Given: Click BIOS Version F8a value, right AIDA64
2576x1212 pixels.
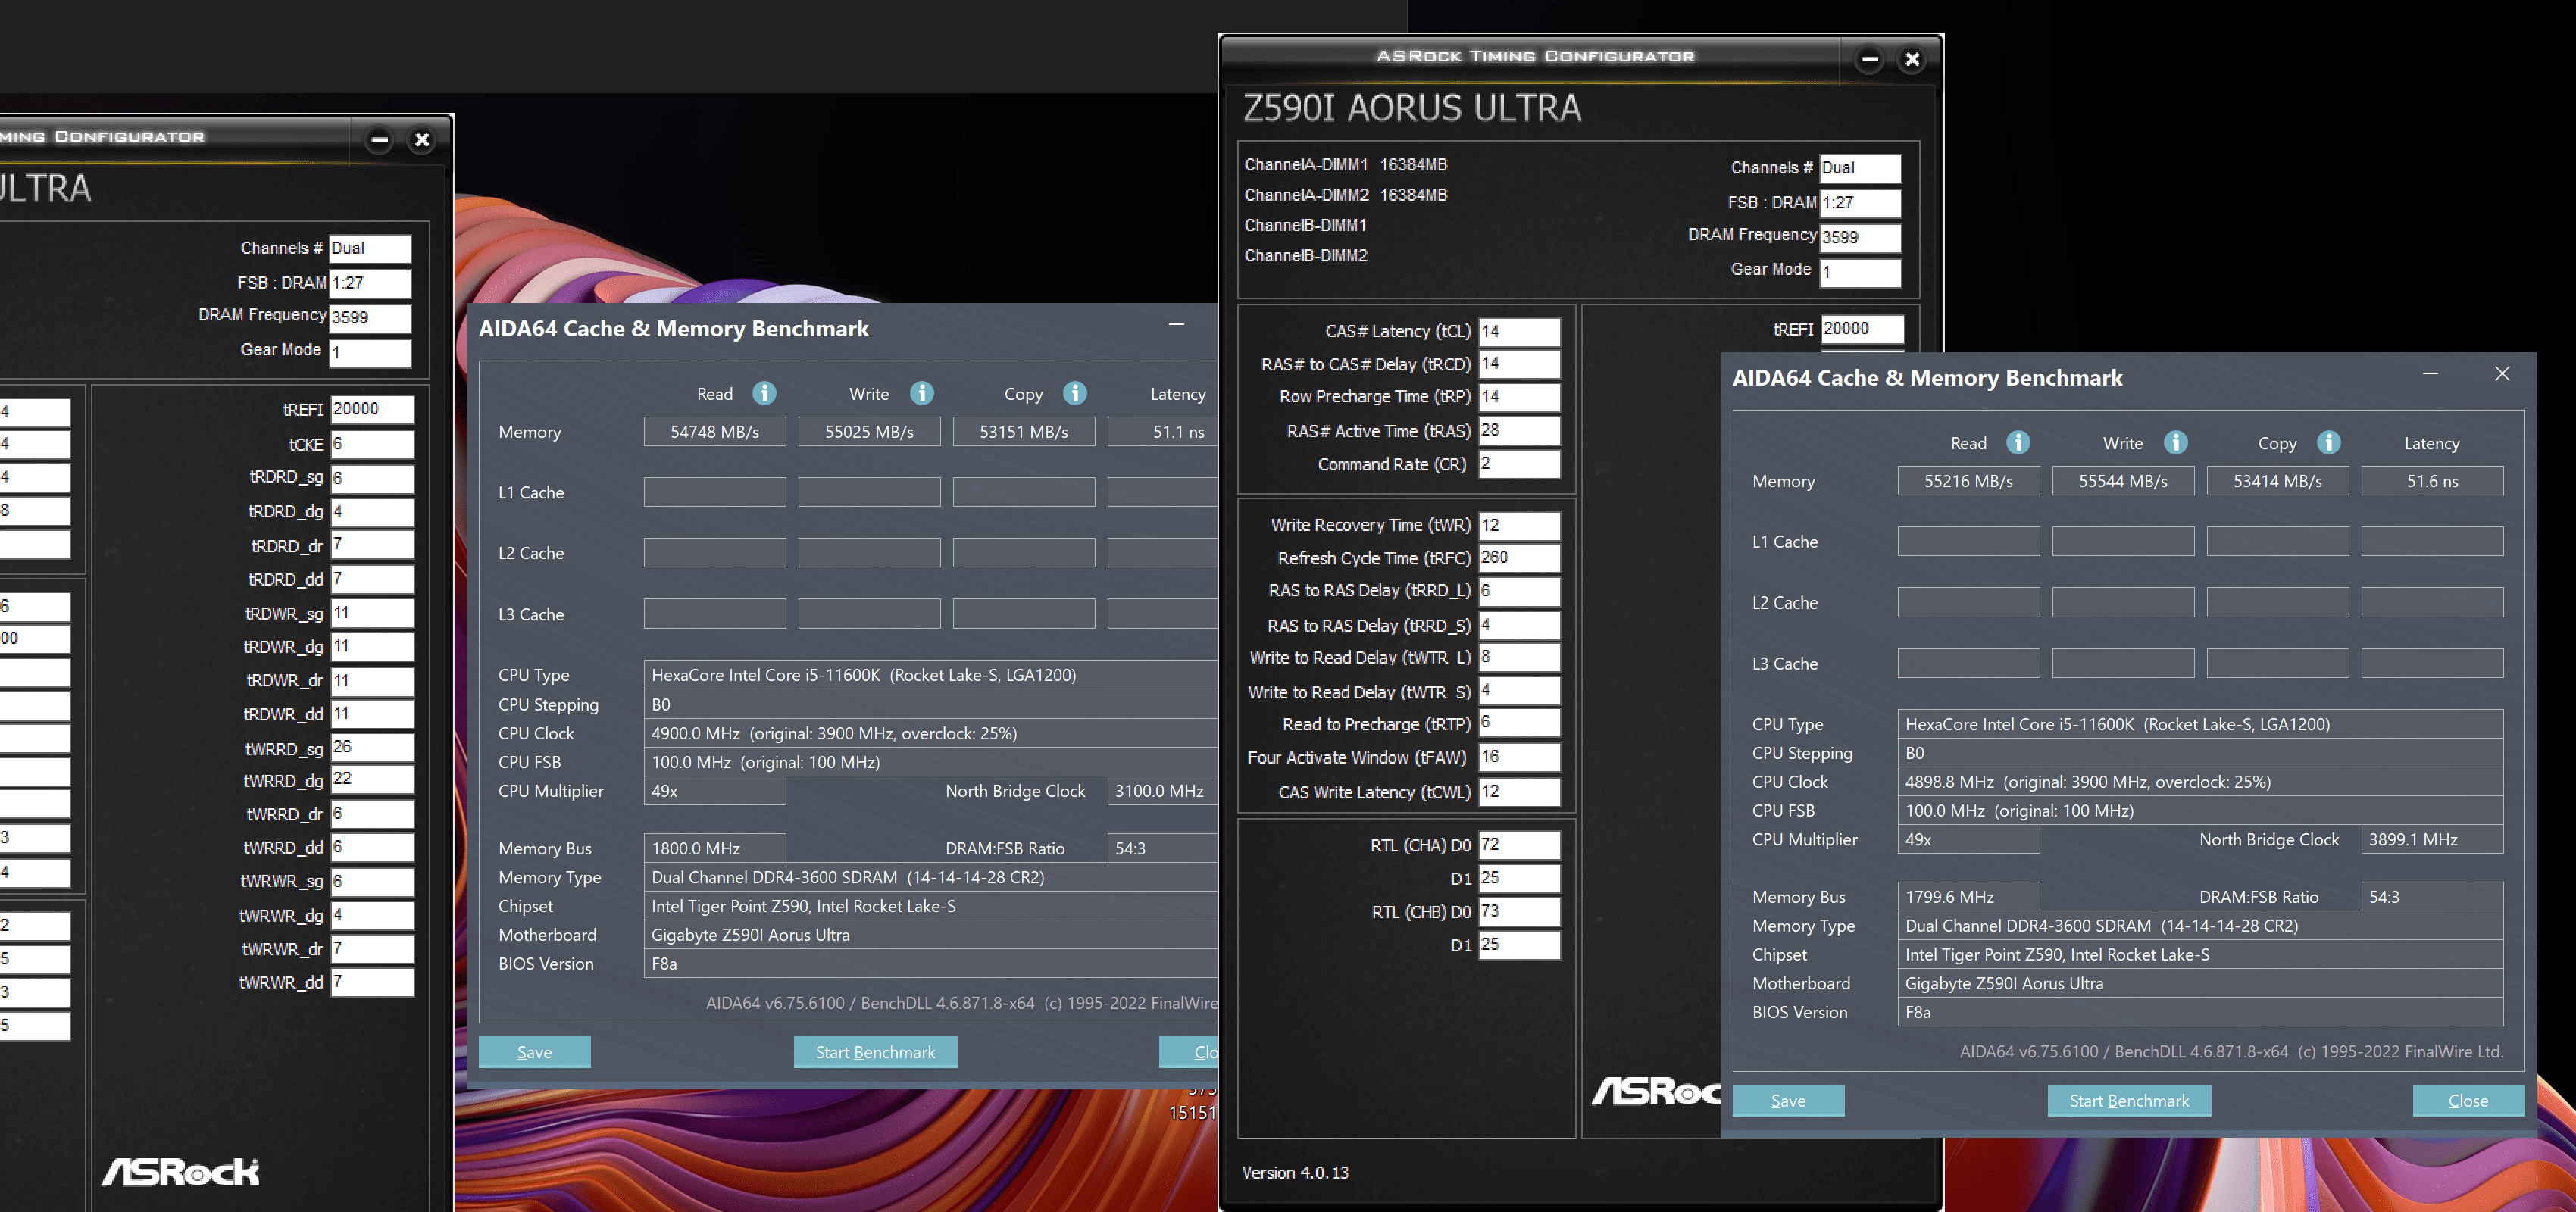Looking at the screenshot, I should [2200, 1012].
